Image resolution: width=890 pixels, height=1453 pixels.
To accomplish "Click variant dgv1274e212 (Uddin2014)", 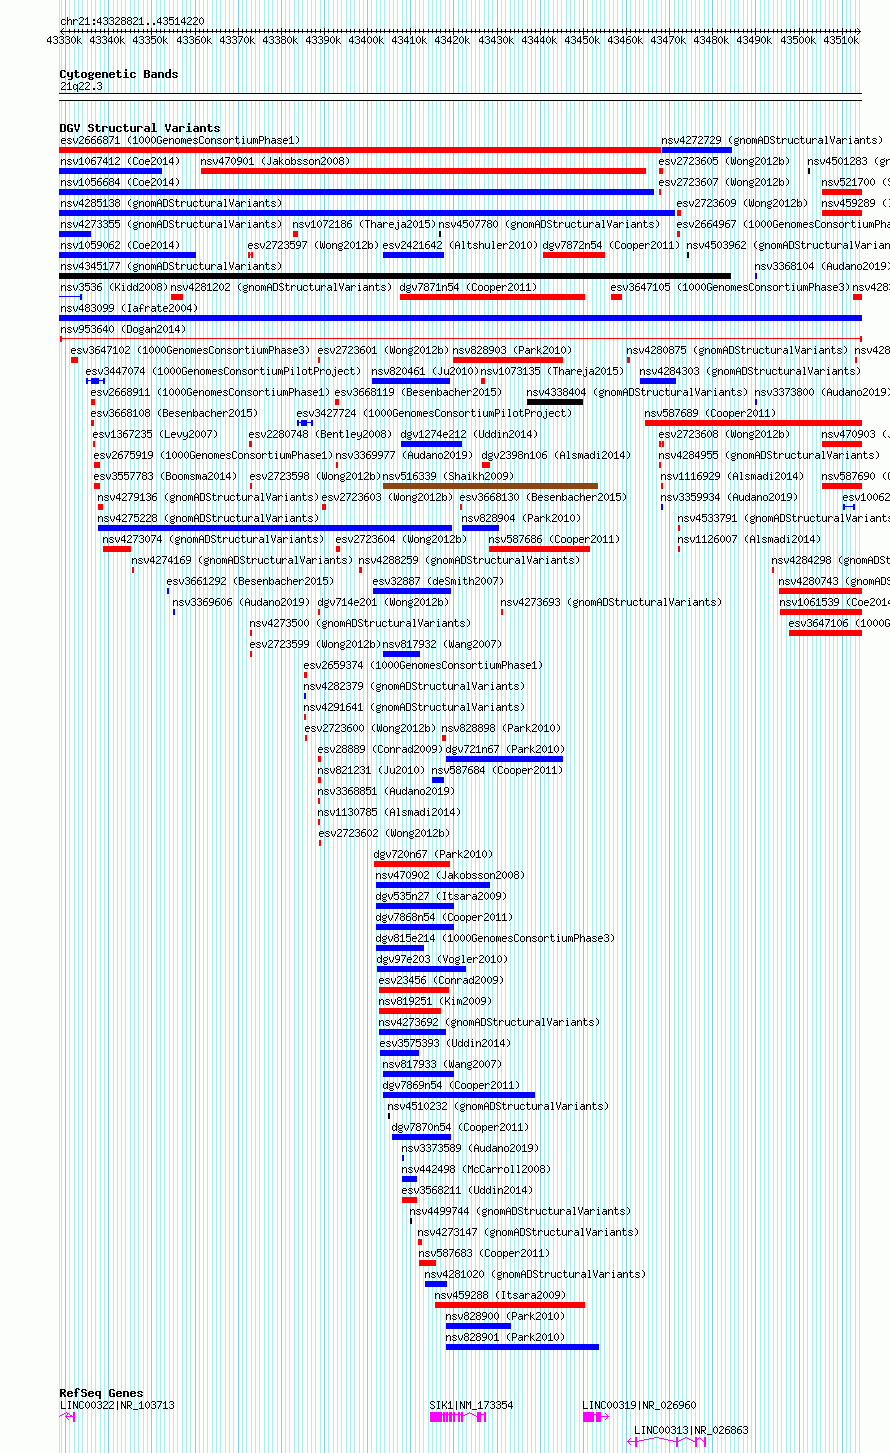I will coord(469,434).
